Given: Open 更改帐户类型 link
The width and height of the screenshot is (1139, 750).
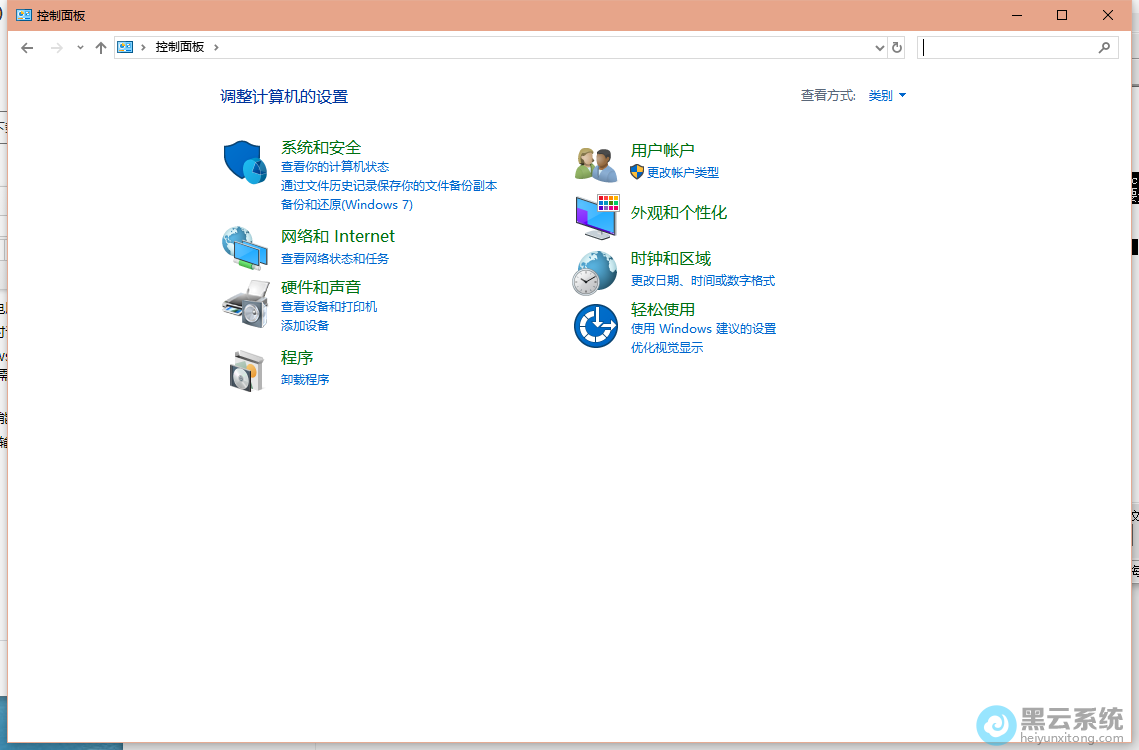Looking at the screenshot, I should pos(683,173).
